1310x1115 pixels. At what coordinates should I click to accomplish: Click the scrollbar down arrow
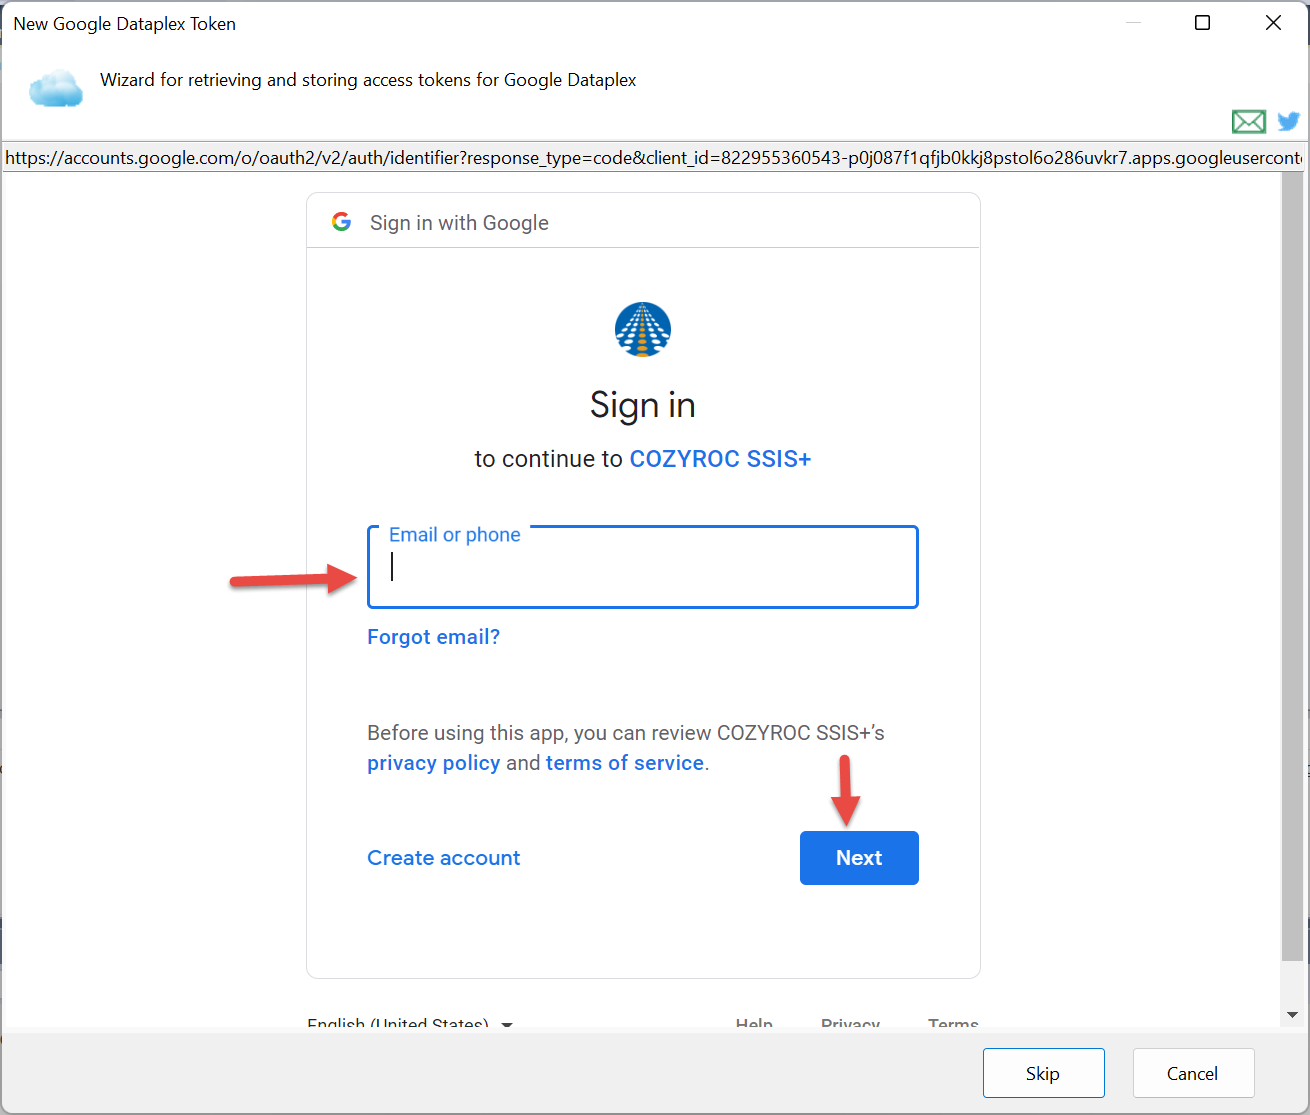point(1292,1015)
